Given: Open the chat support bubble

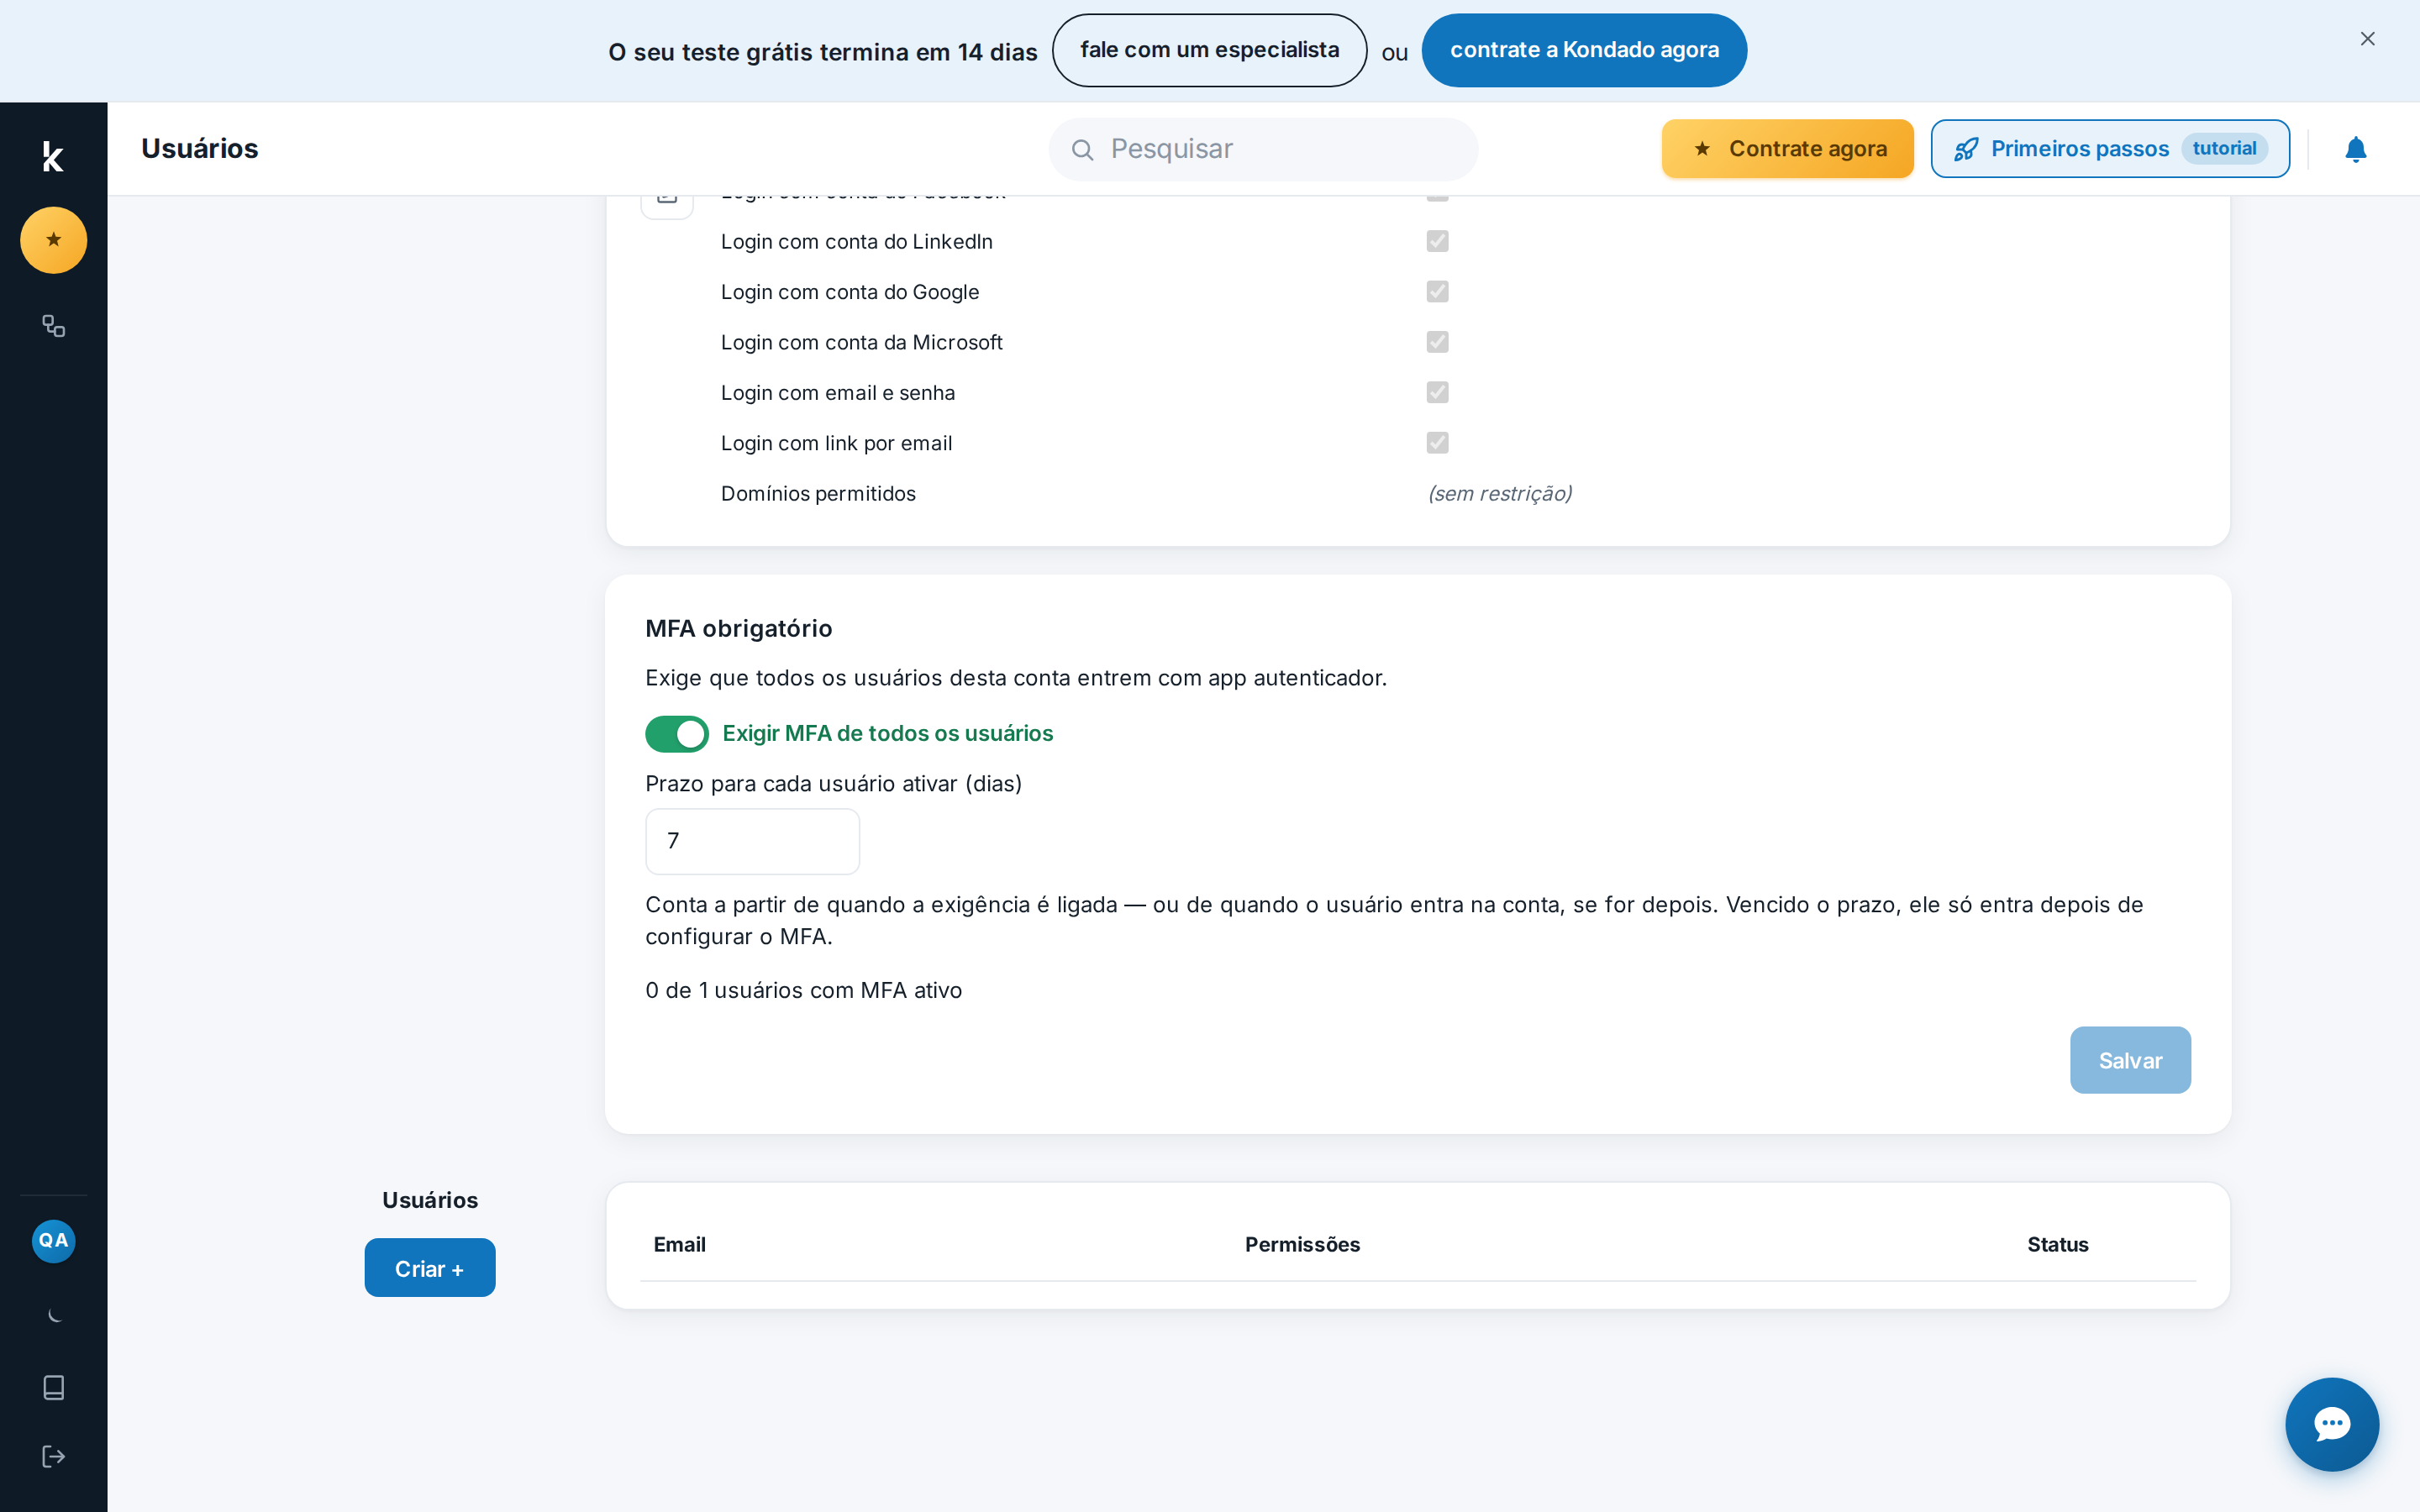Looking at the screenshot, I should 2331,1423.
